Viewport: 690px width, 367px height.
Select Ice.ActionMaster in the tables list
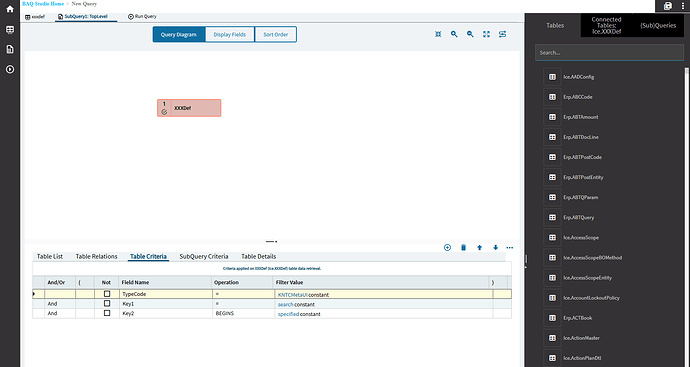[581, 338]
